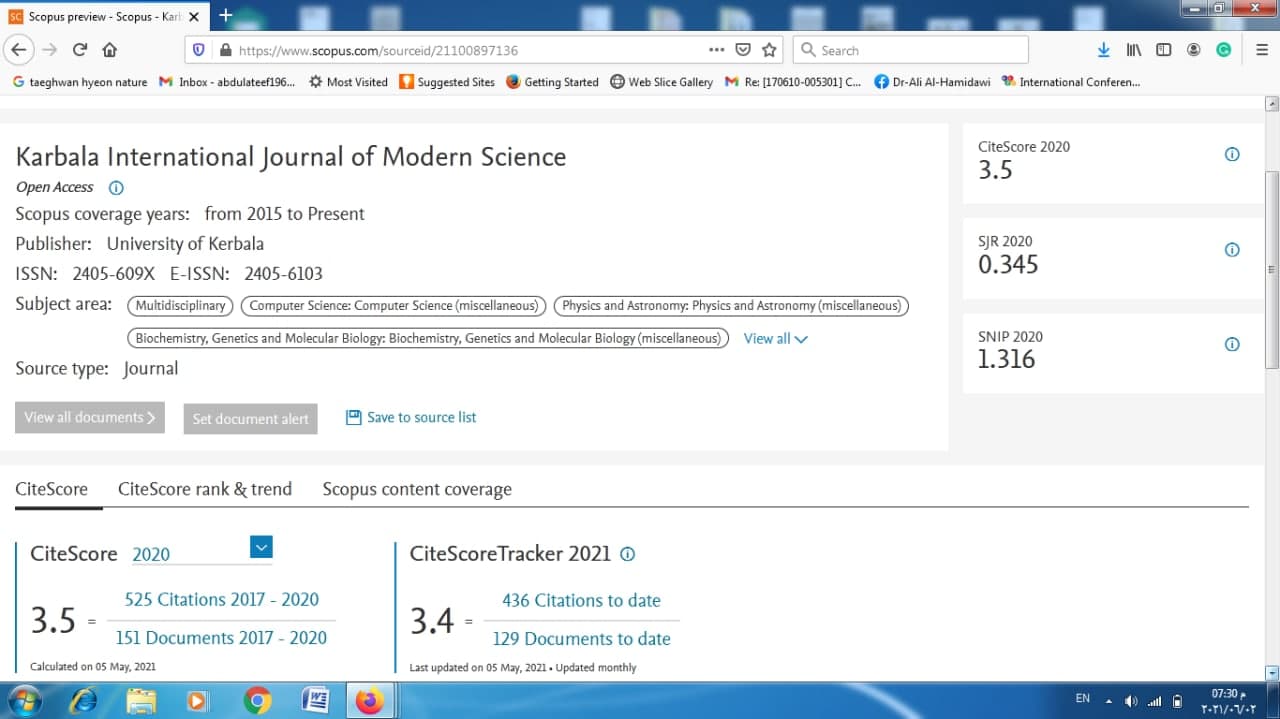
Task: Open the CiteScore year 2020 dropdown
Action: 261,547
